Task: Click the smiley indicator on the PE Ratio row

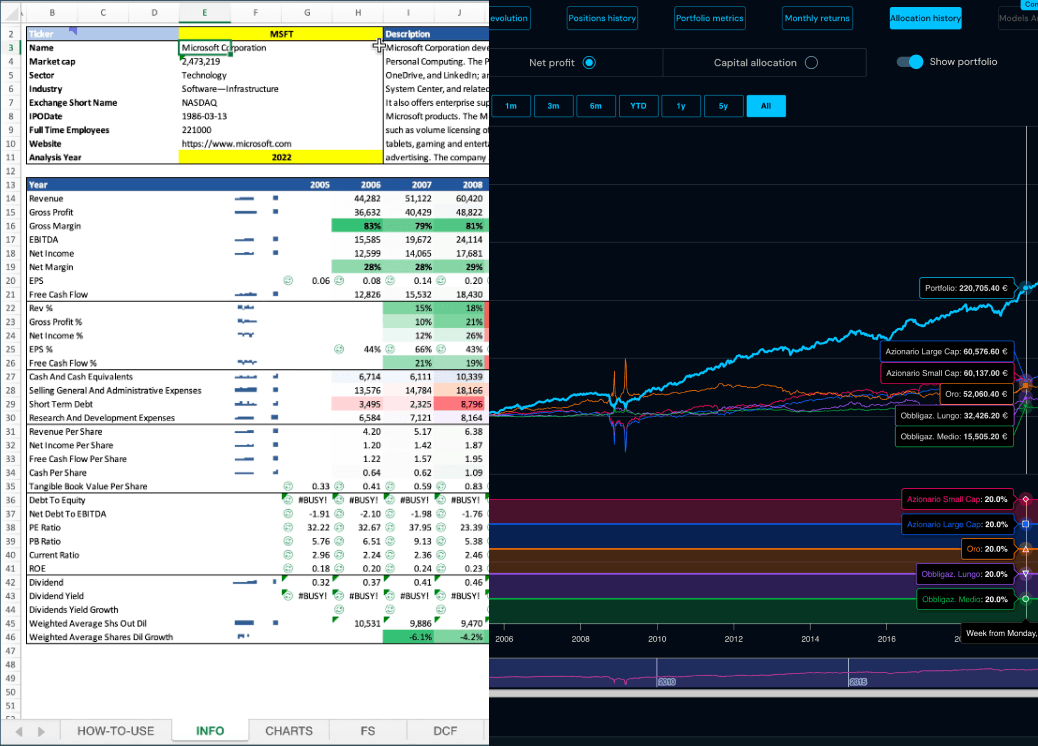Action: pyautogui.click(x=288, y=527)
